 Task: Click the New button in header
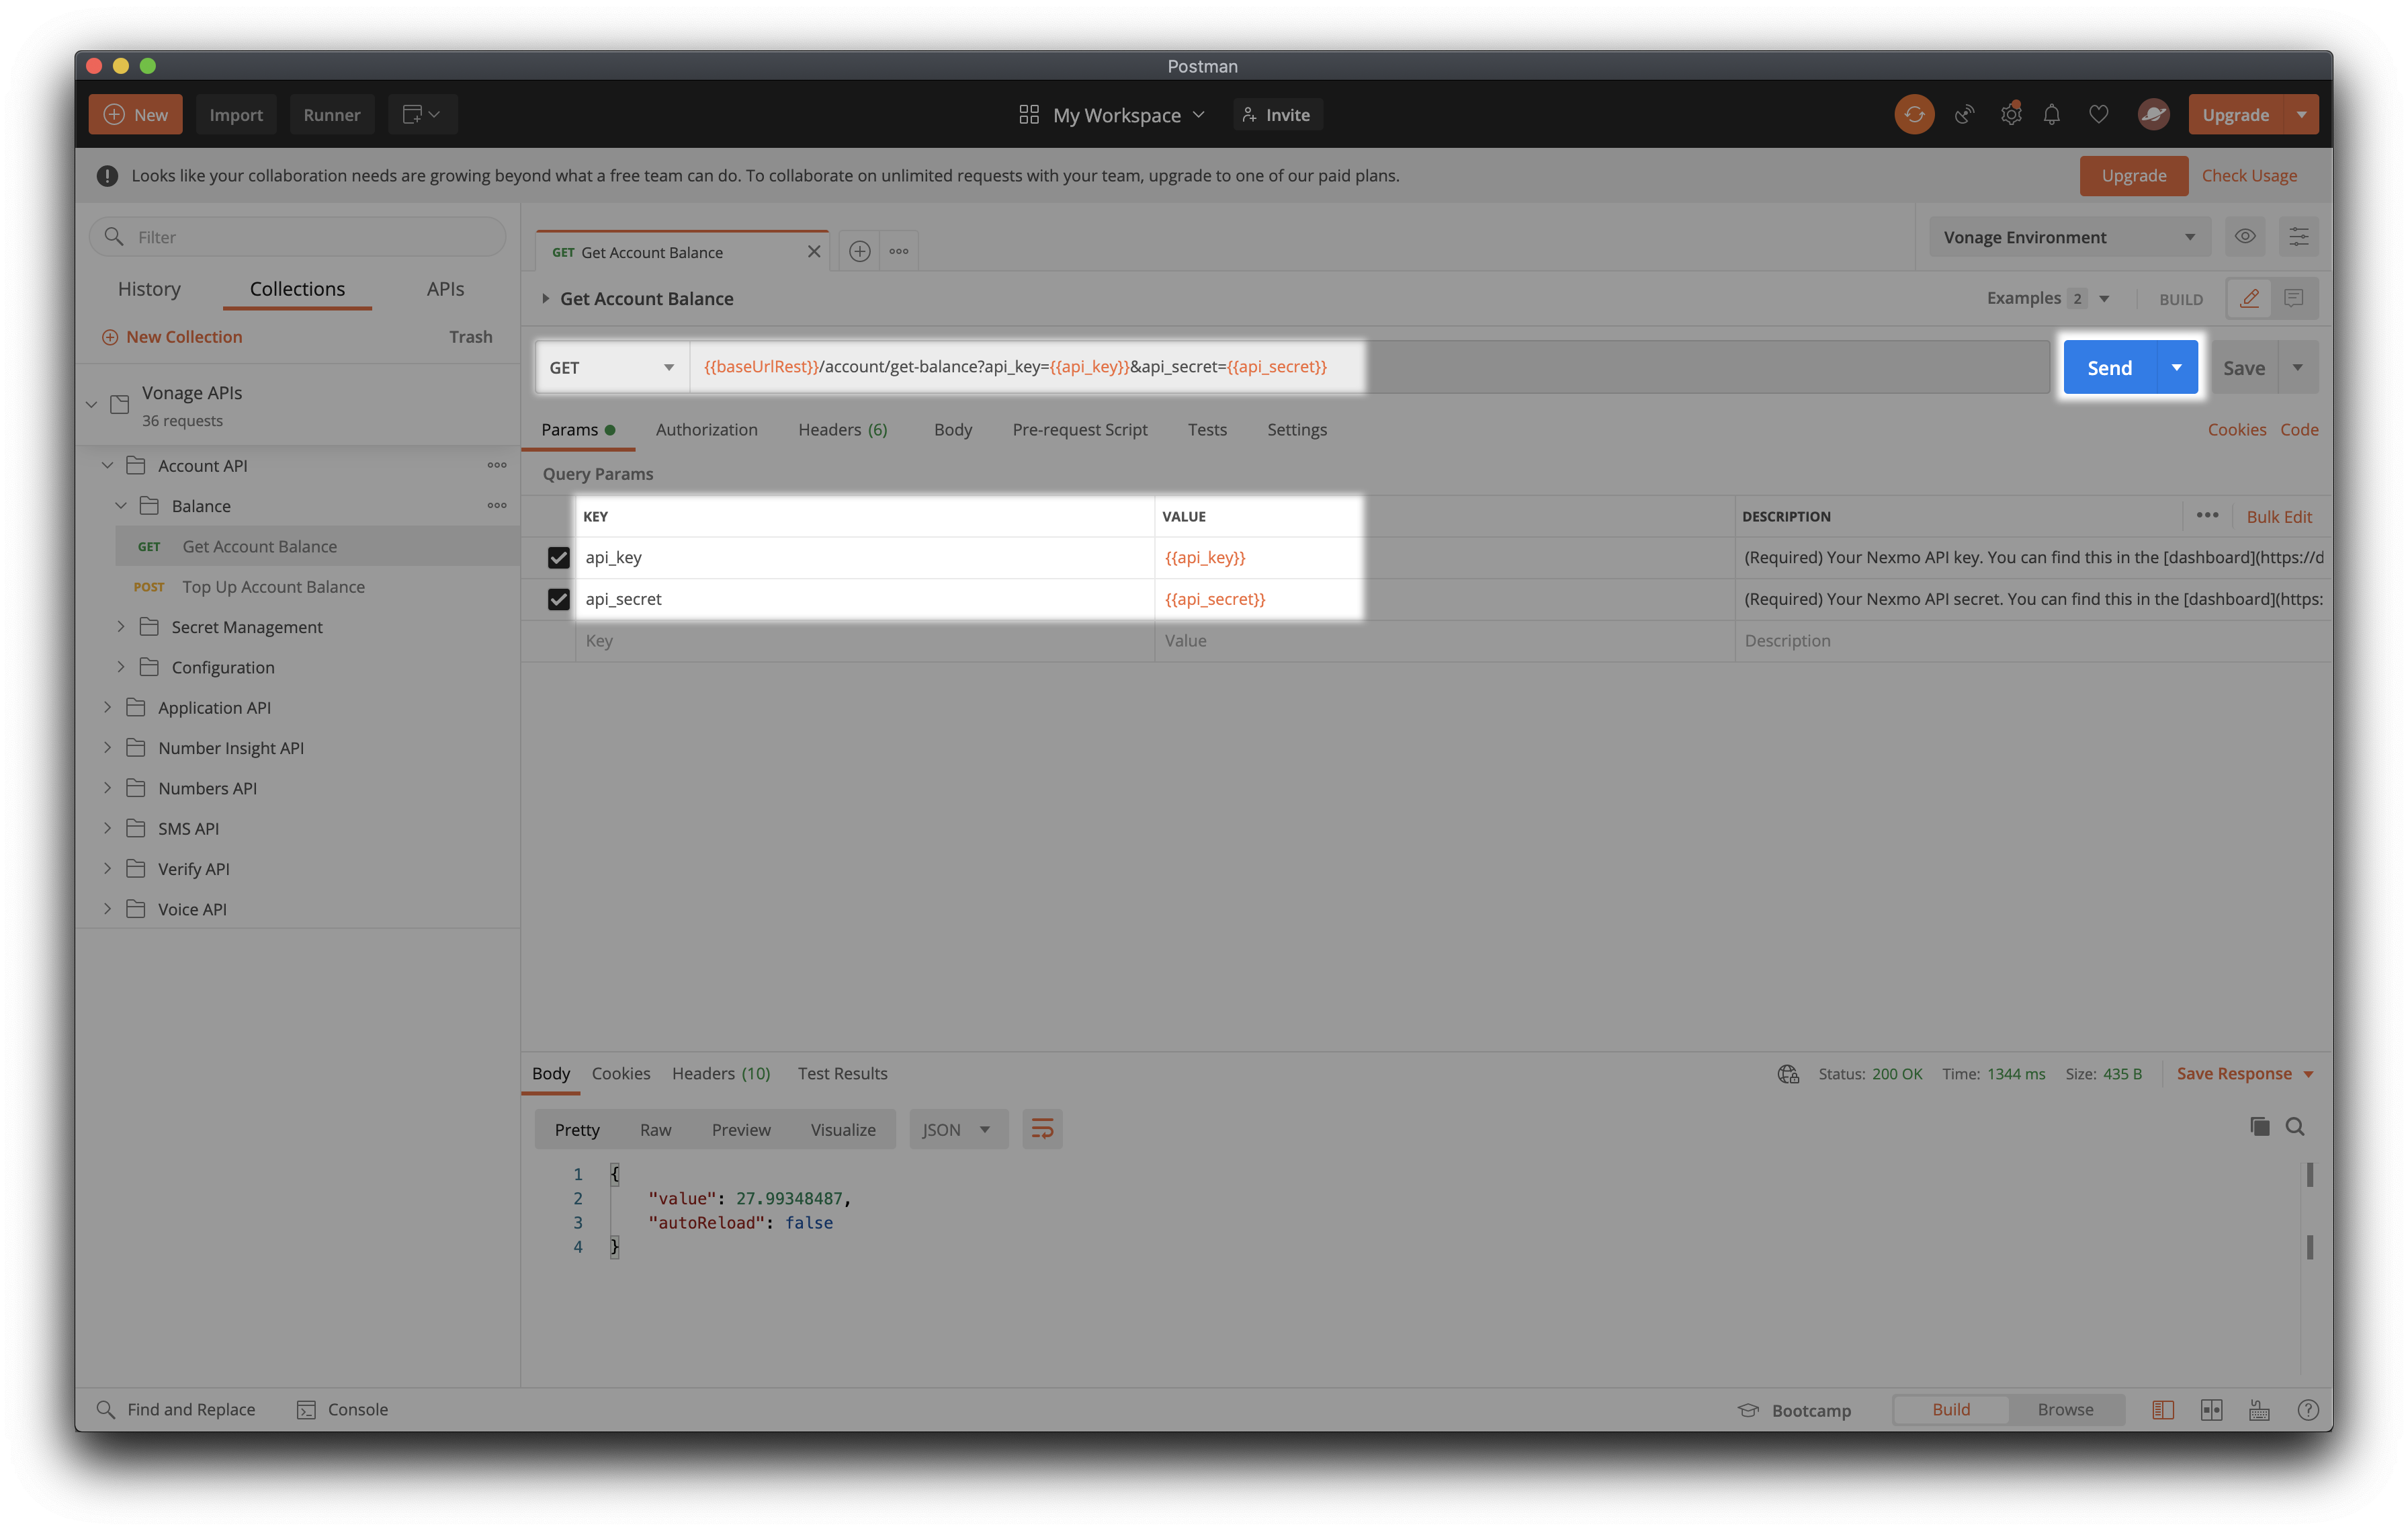coord(136,115)
